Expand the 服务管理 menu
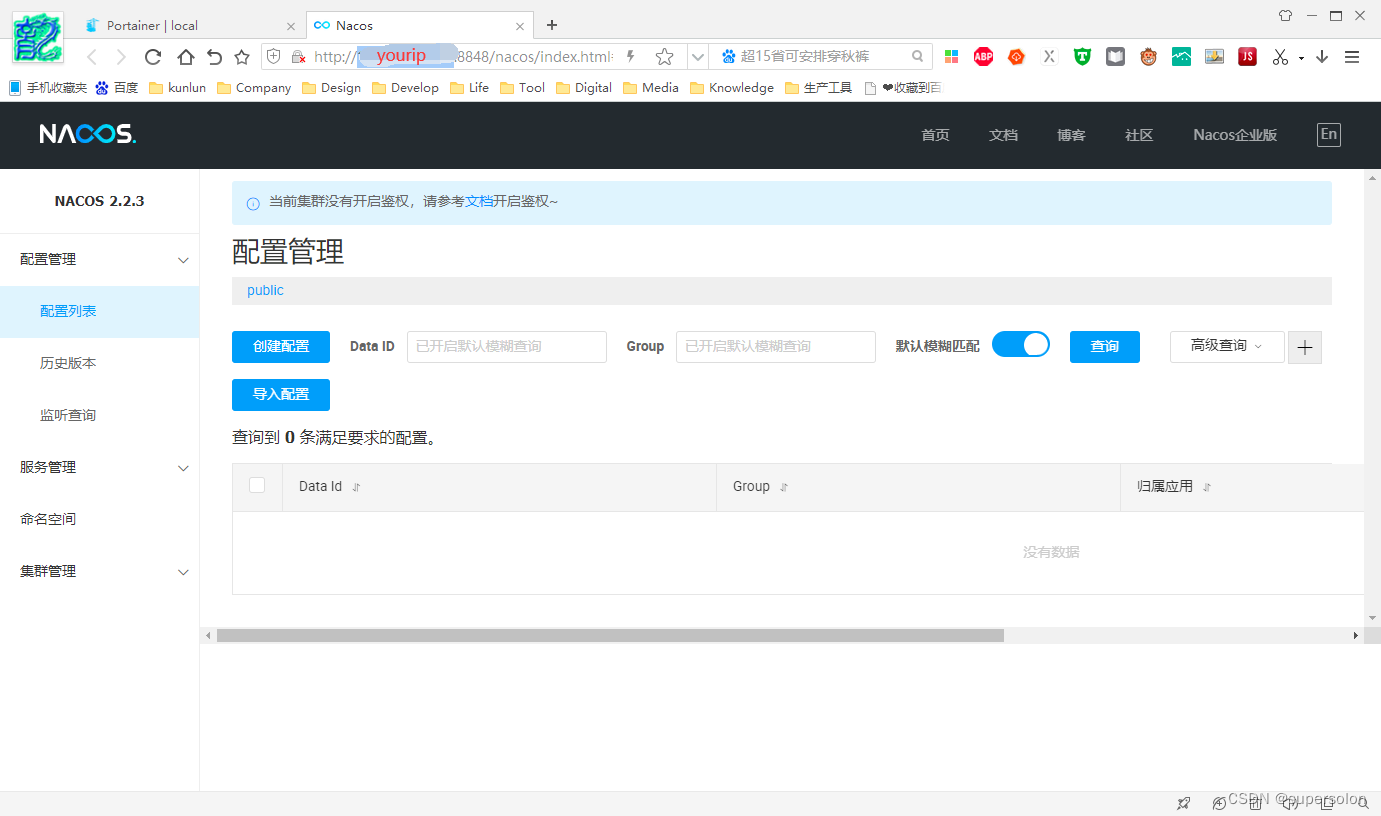Viewport: 1381px width, 816px height. pyautogui.click(x=100, y=467)
